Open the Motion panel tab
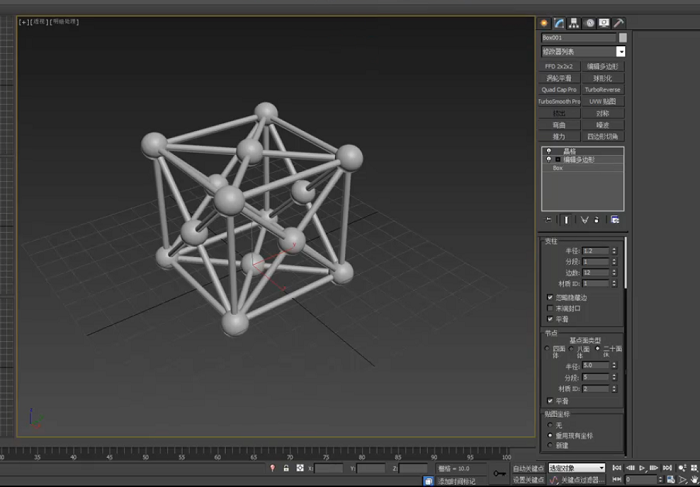 click(590, 23)
